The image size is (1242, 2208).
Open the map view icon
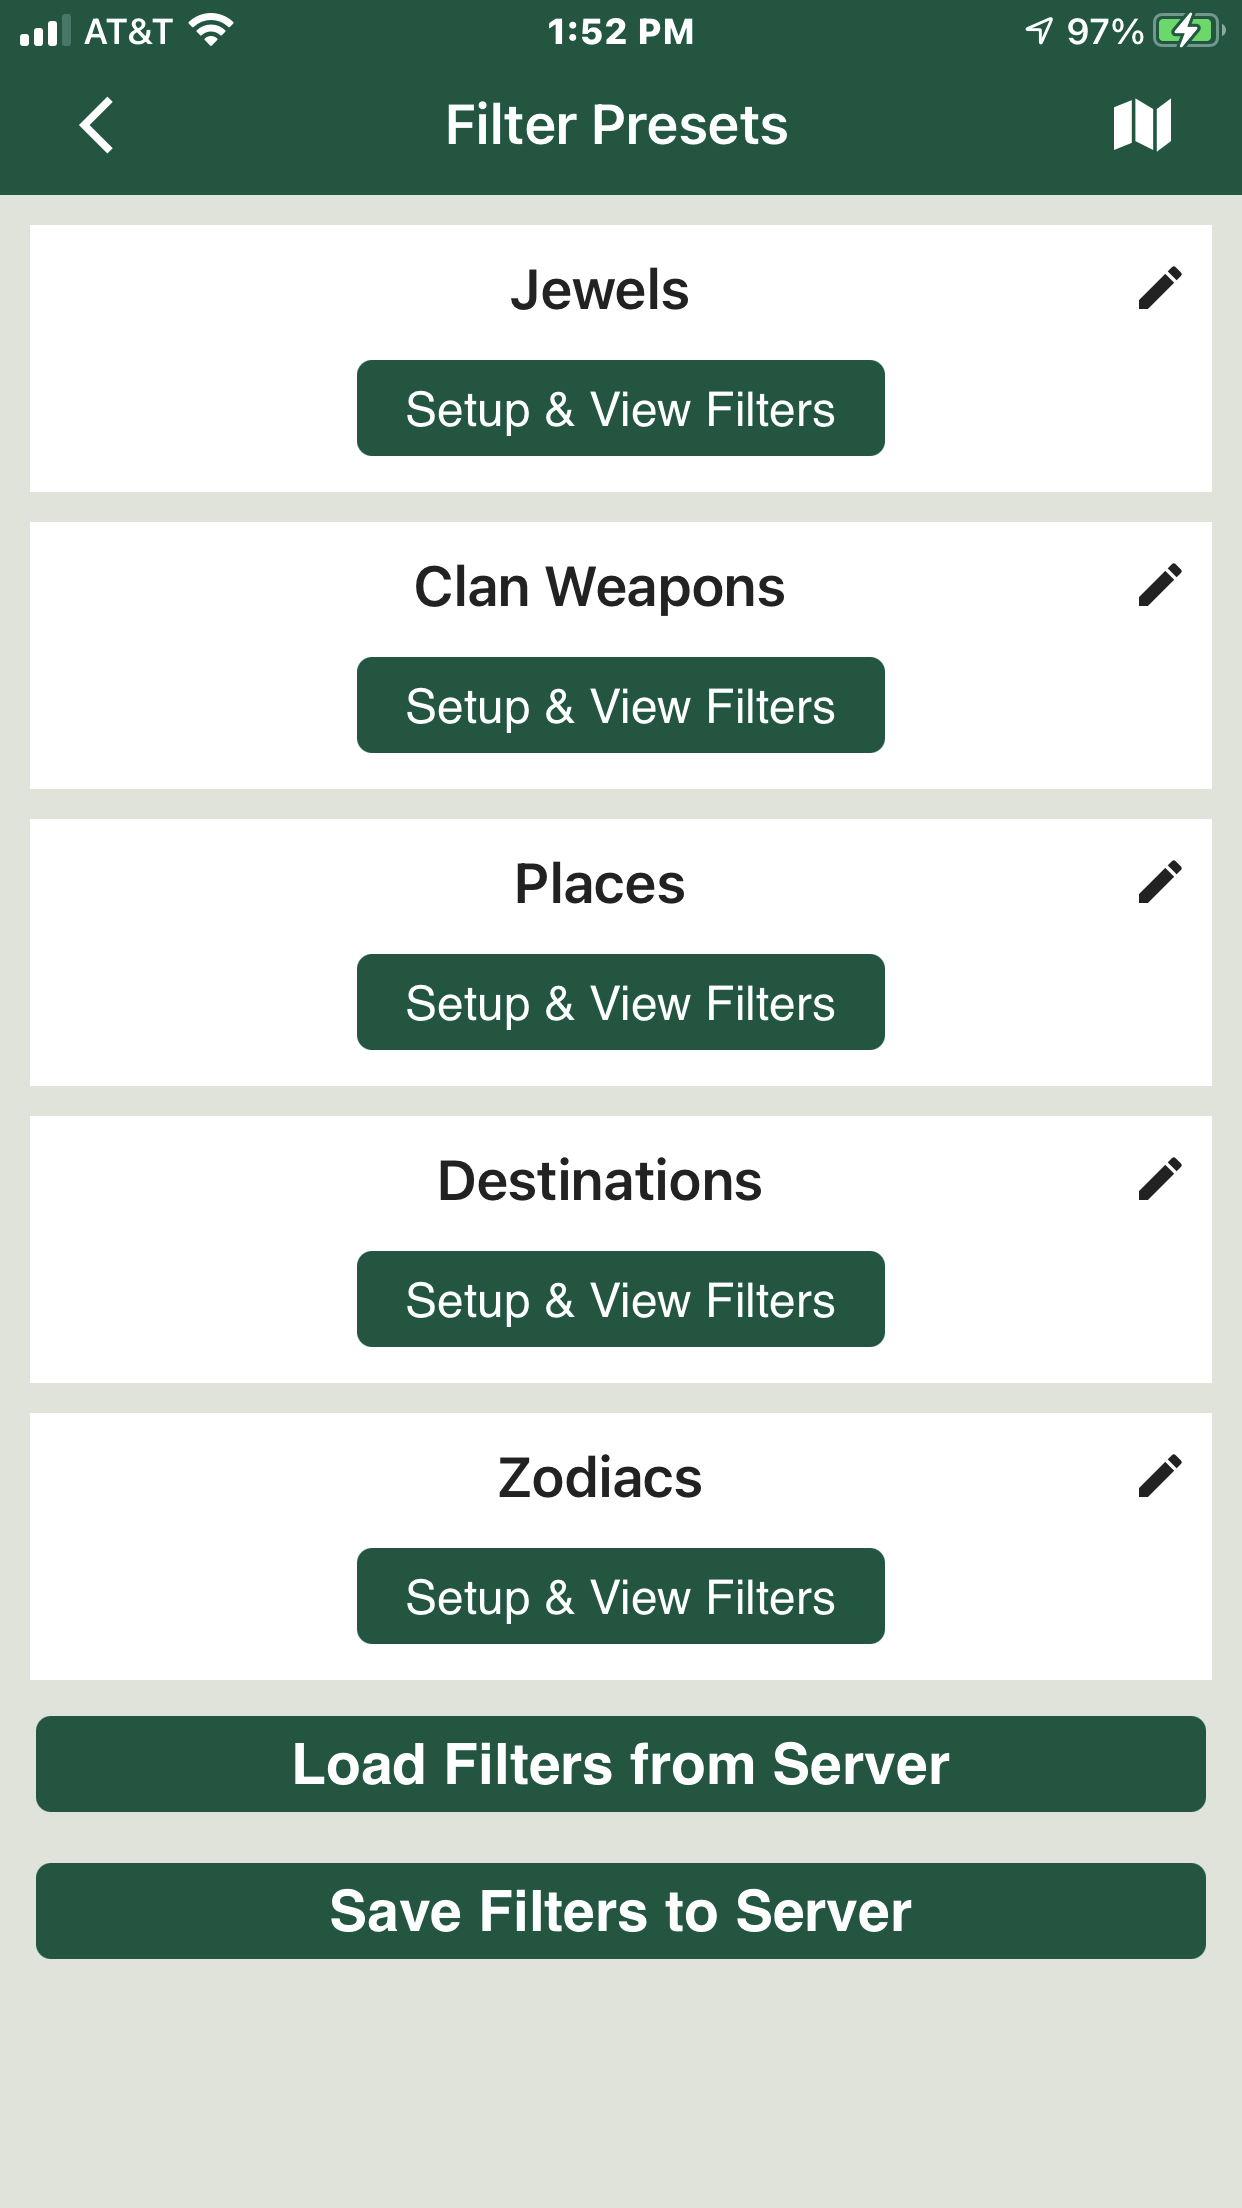click(x=1142, y=125)
